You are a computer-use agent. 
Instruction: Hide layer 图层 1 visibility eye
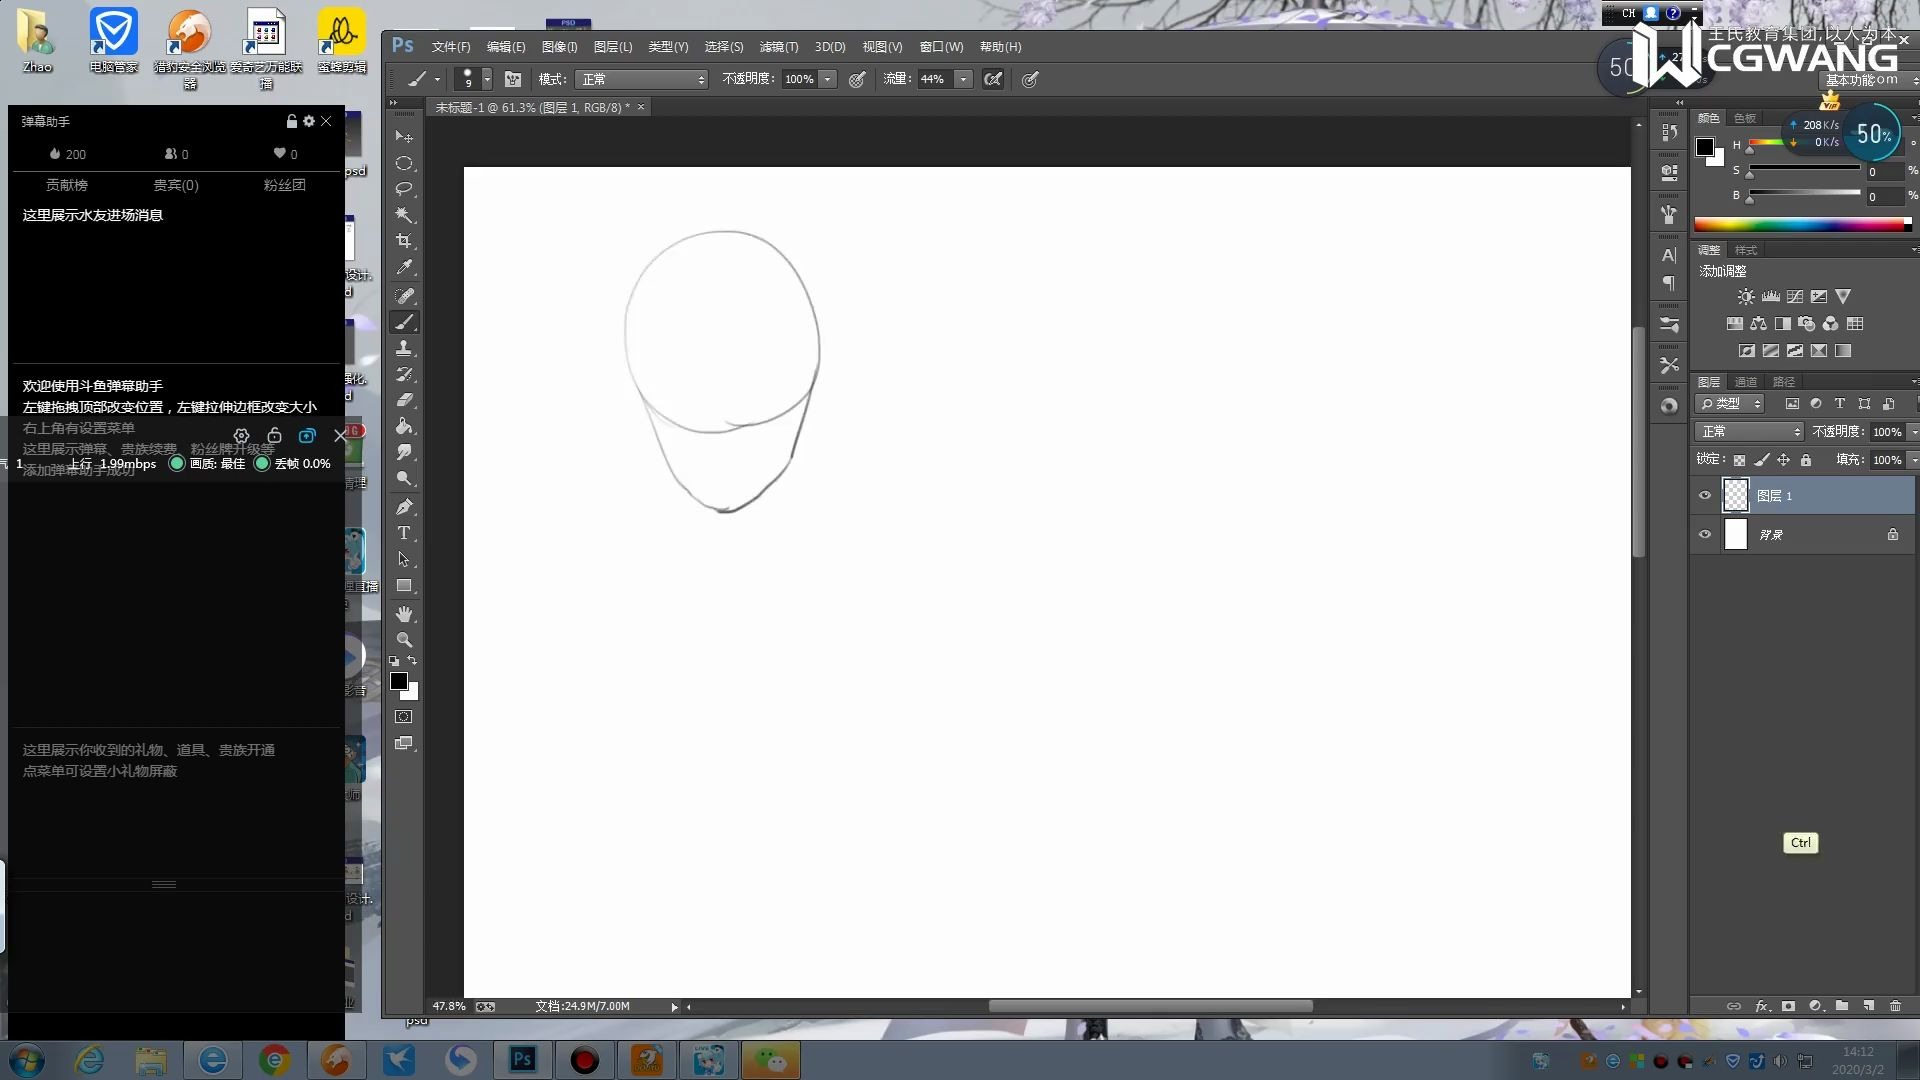[x=1705, y=496]
